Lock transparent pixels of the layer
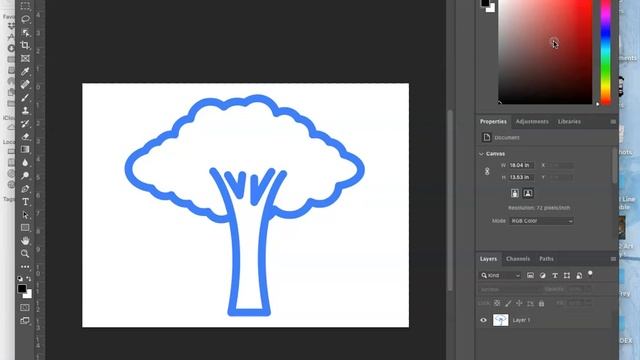The image size is (640, 360). point(497,303)
